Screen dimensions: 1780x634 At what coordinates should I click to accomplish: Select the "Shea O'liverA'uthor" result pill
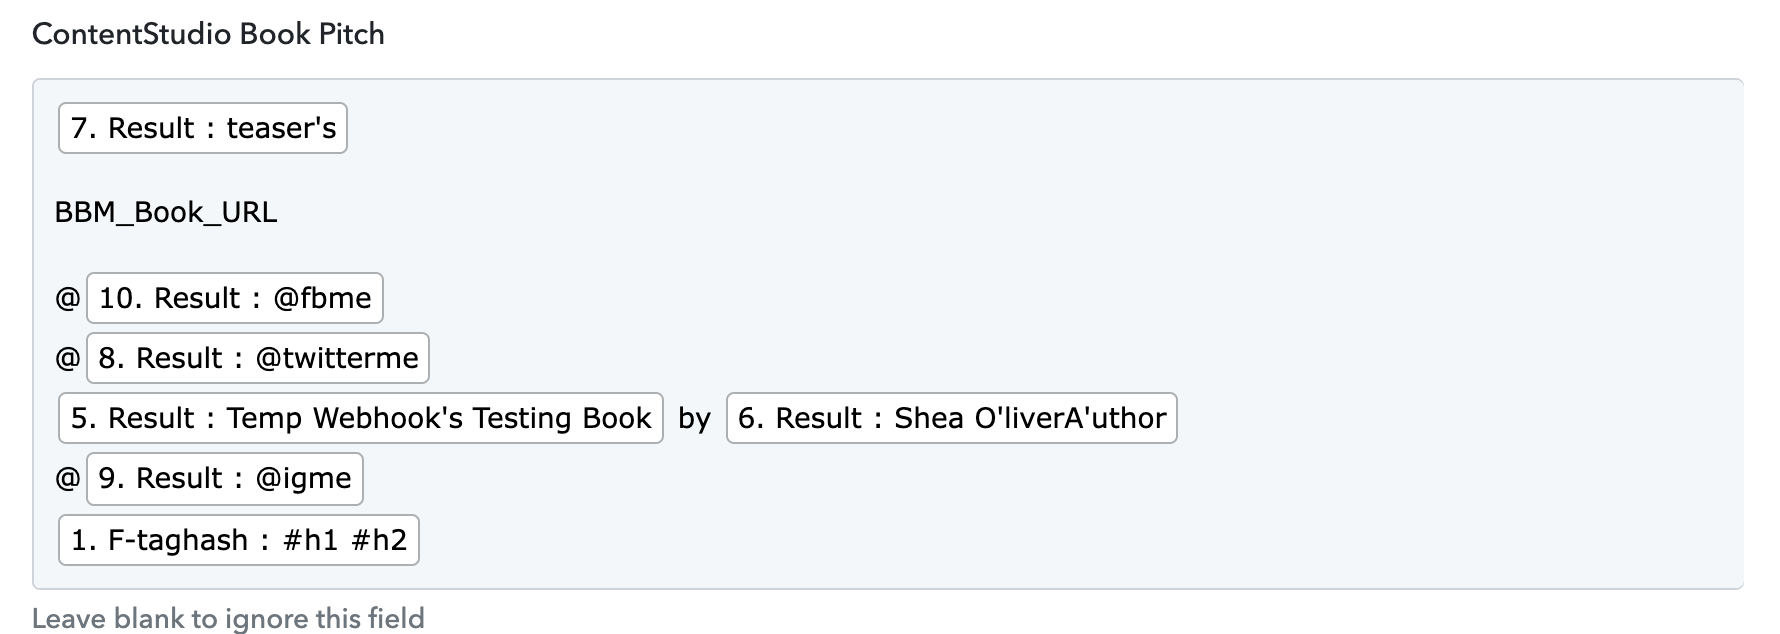[952, 418]
